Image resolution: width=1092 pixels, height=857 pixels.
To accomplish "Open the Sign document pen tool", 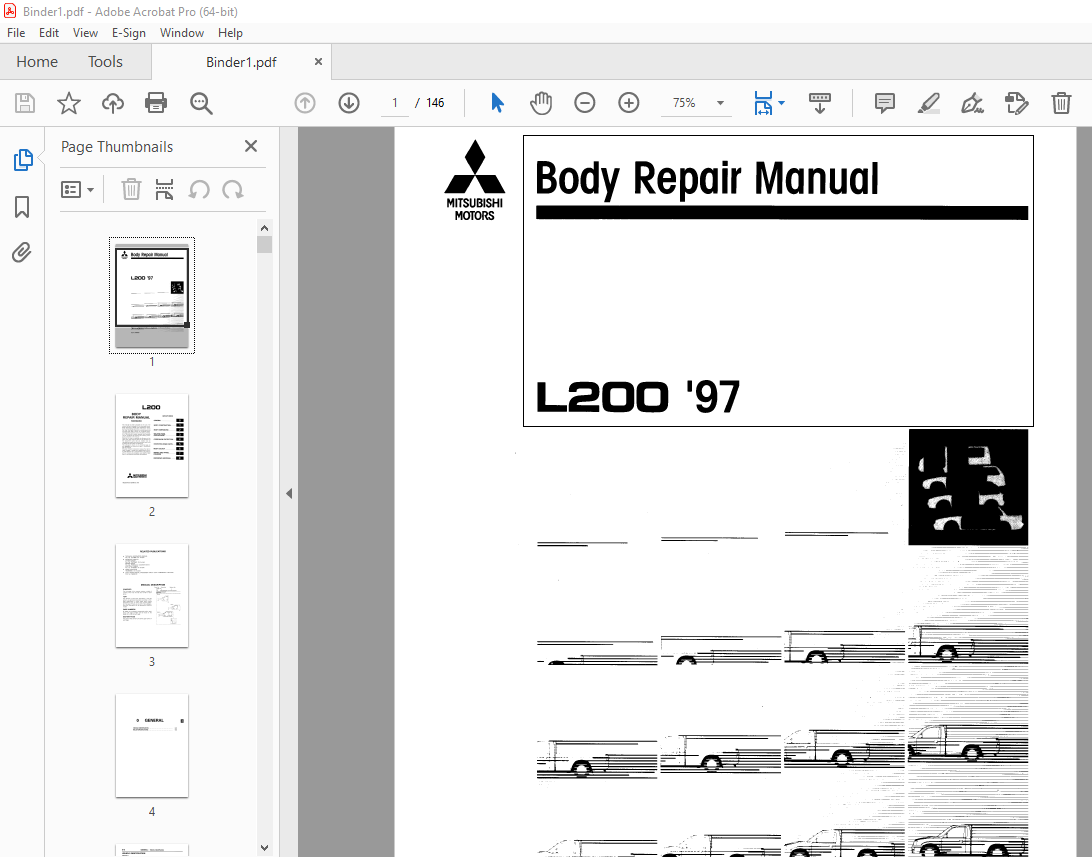I will pos(972,103).
